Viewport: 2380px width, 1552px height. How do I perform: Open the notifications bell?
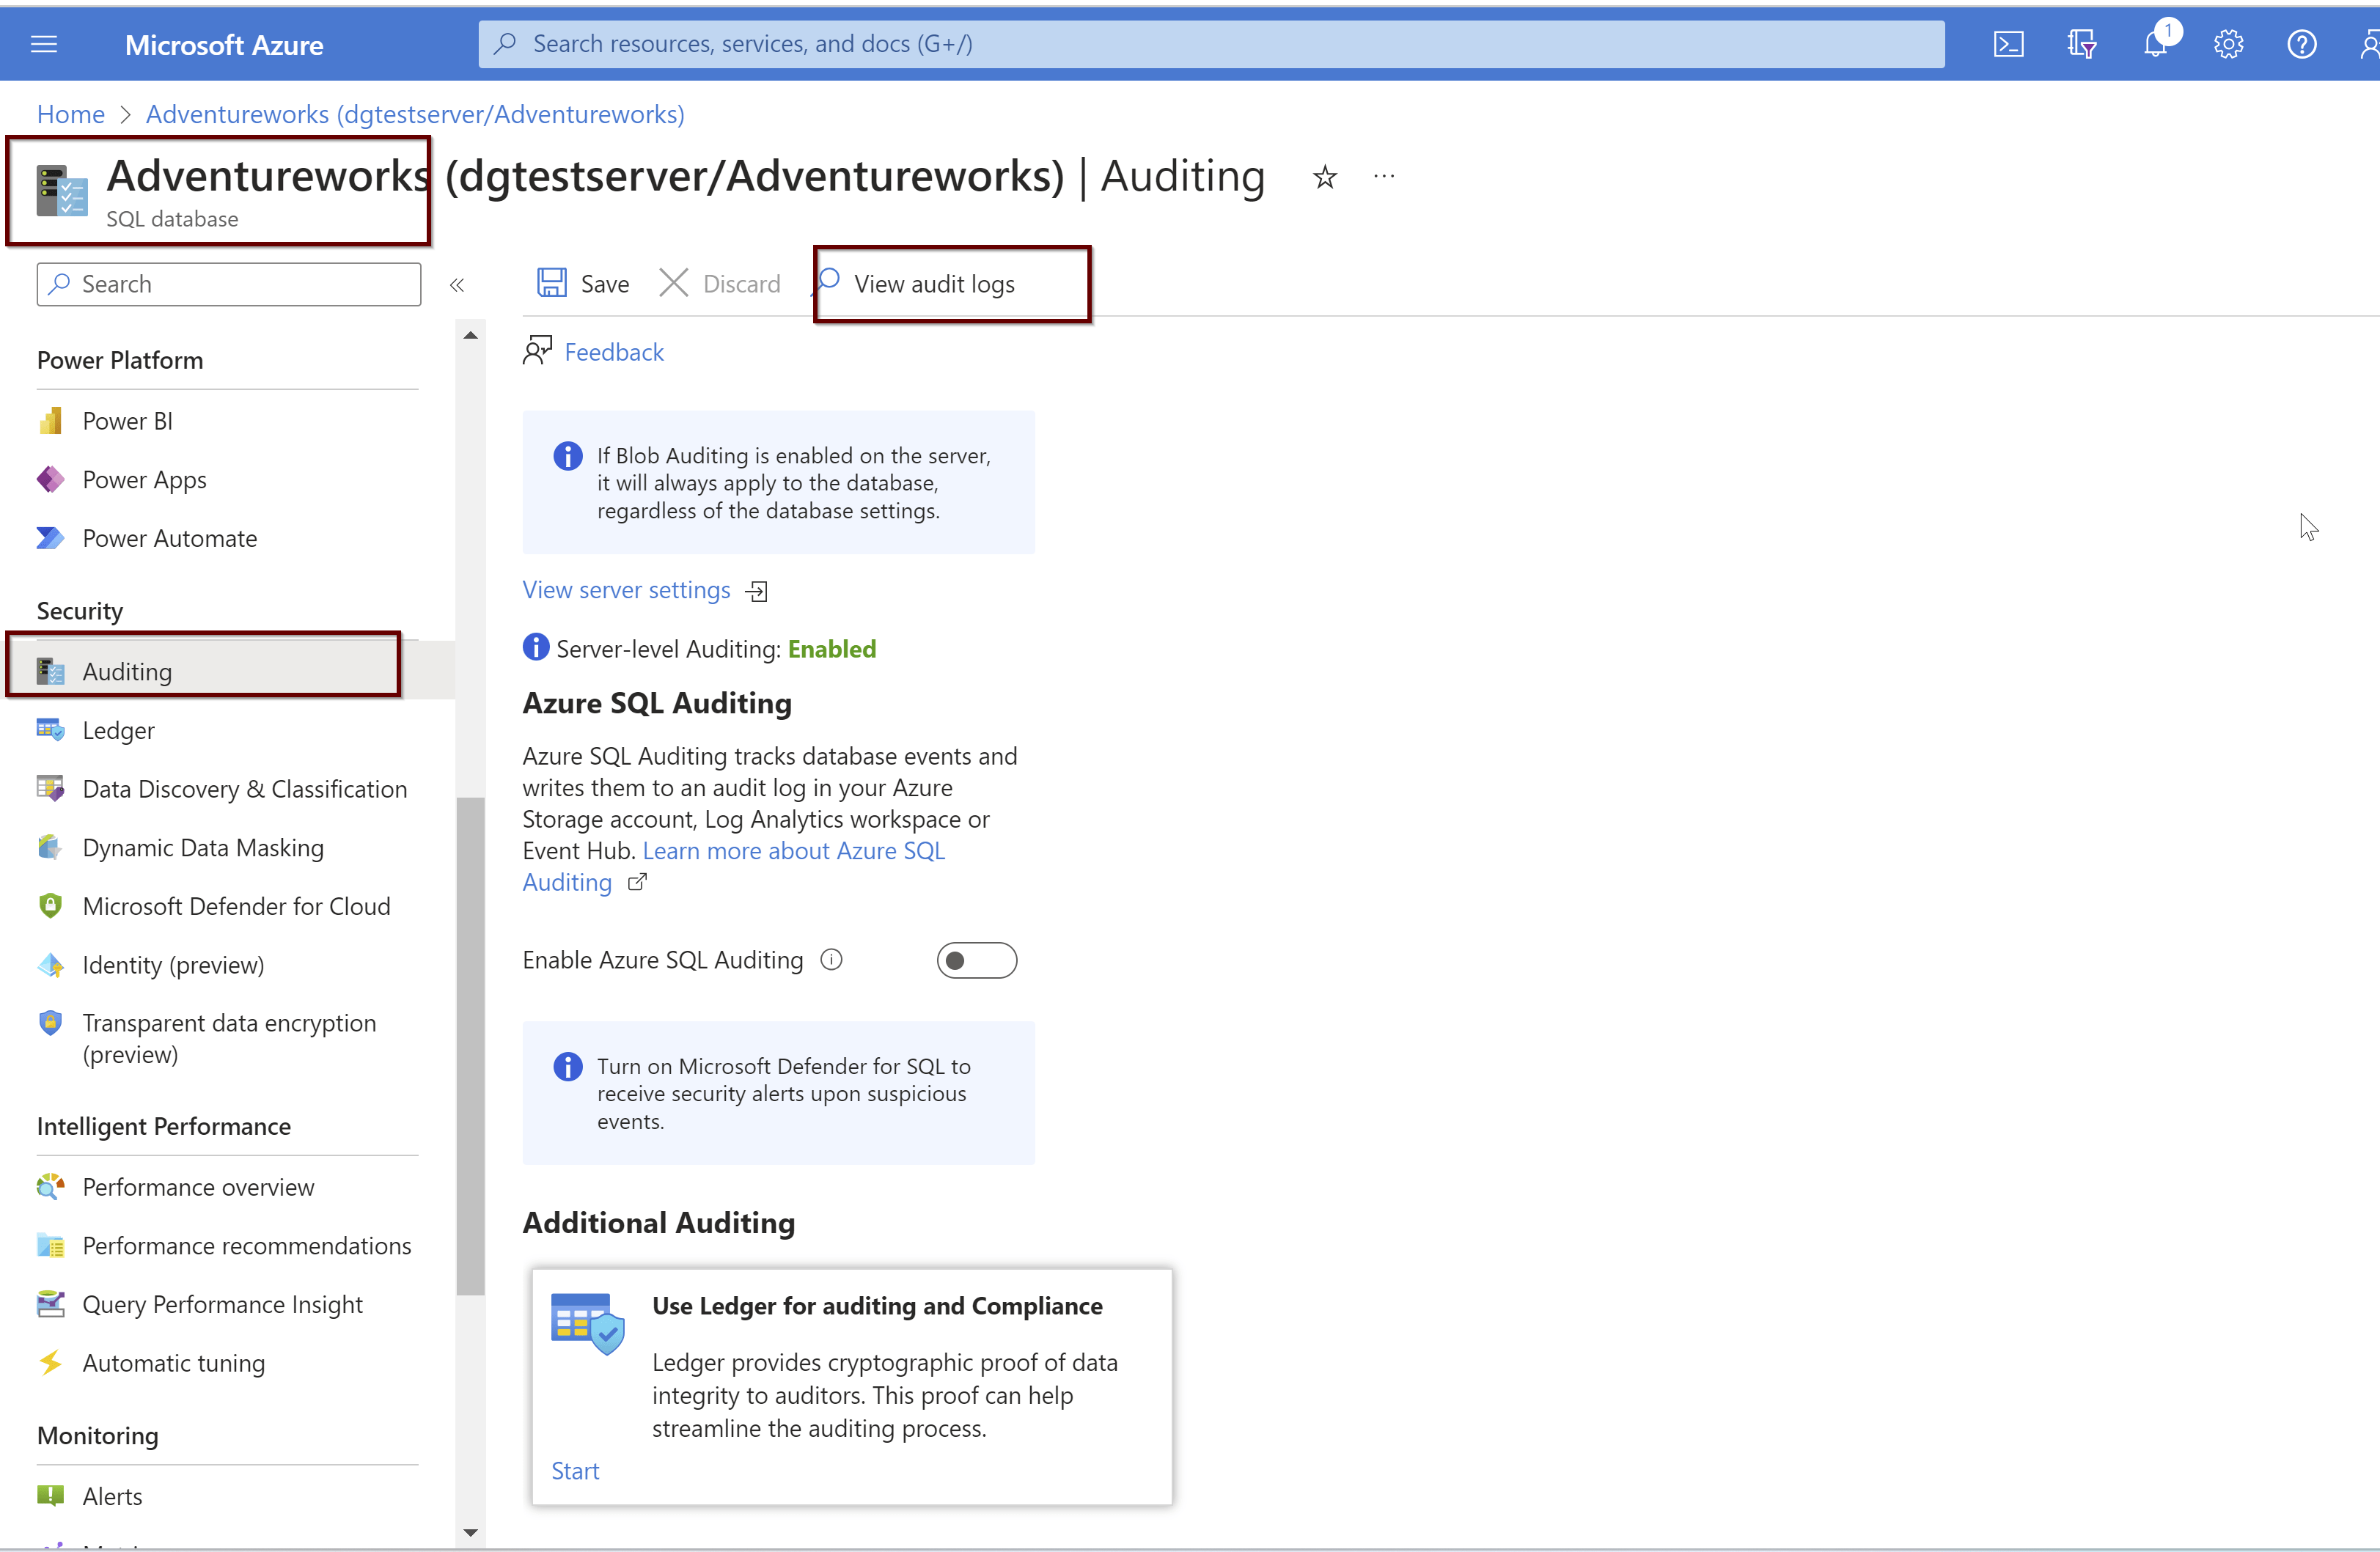[x=2155, y=43]
